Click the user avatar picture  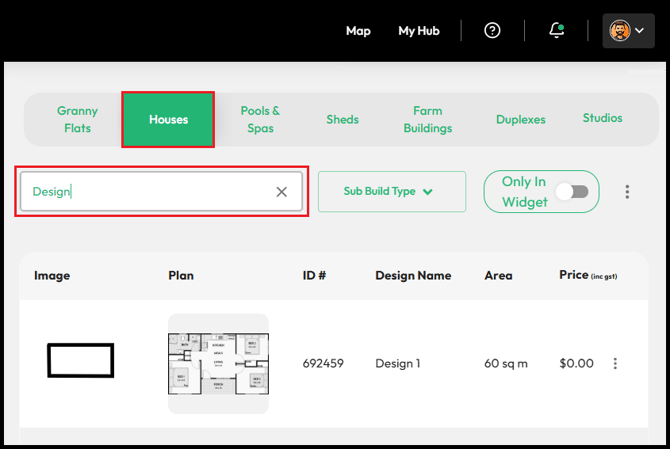click(x=620, y=31)
